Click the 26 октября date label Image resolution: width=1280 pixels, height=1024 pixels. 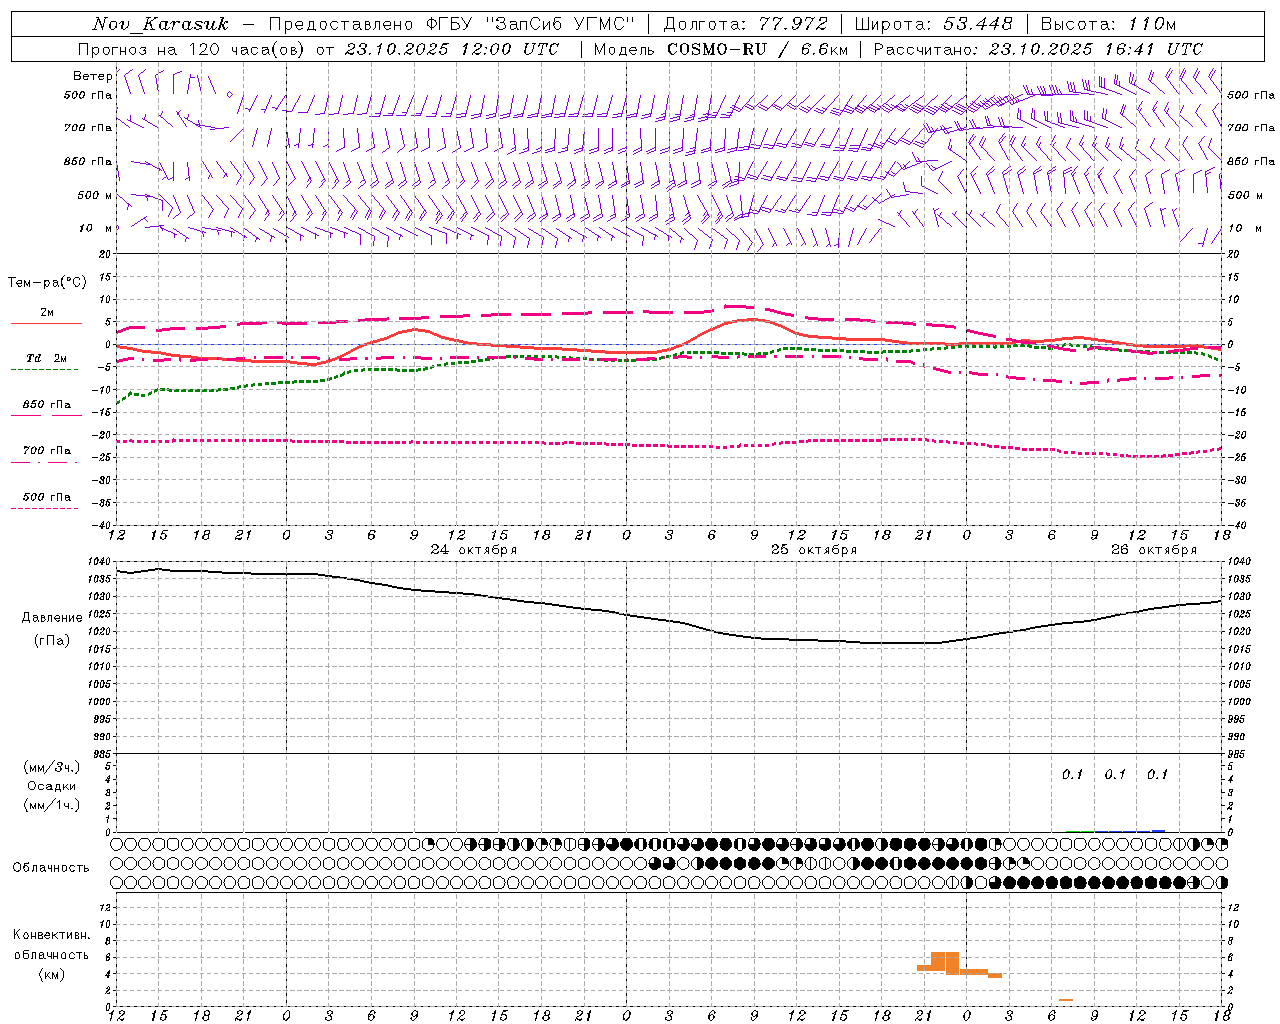(1154, 549)
